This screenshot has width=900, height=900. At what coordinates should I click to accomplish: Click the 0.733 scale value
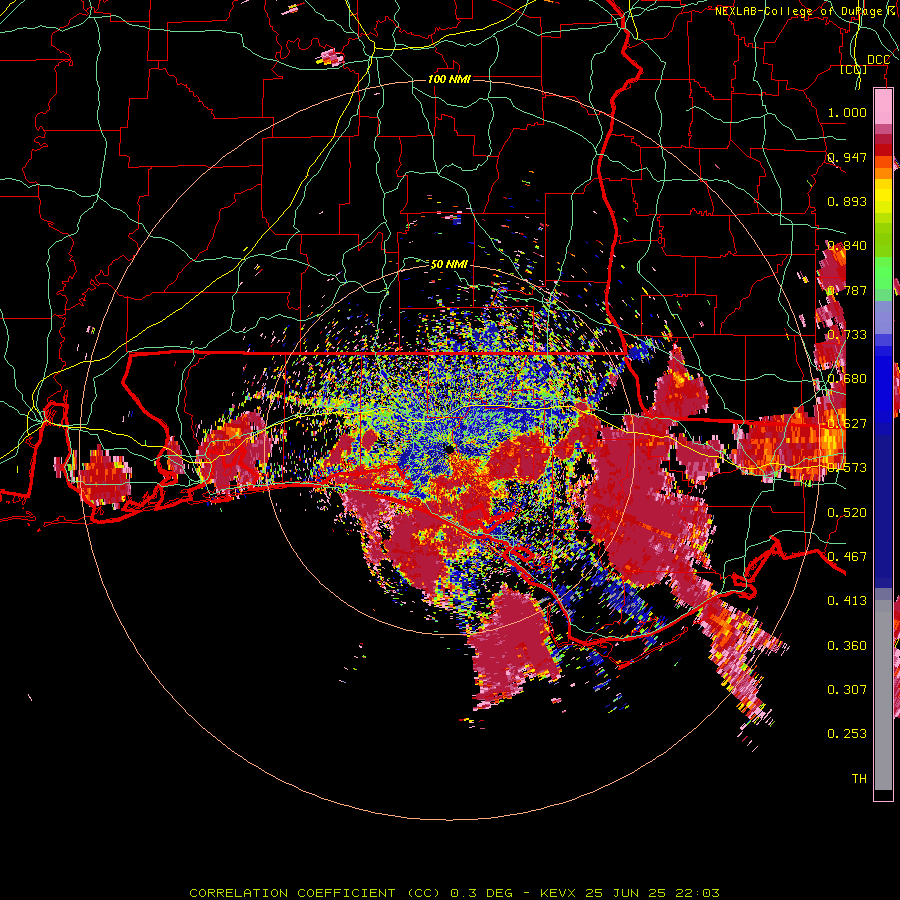tap(847, 335)
